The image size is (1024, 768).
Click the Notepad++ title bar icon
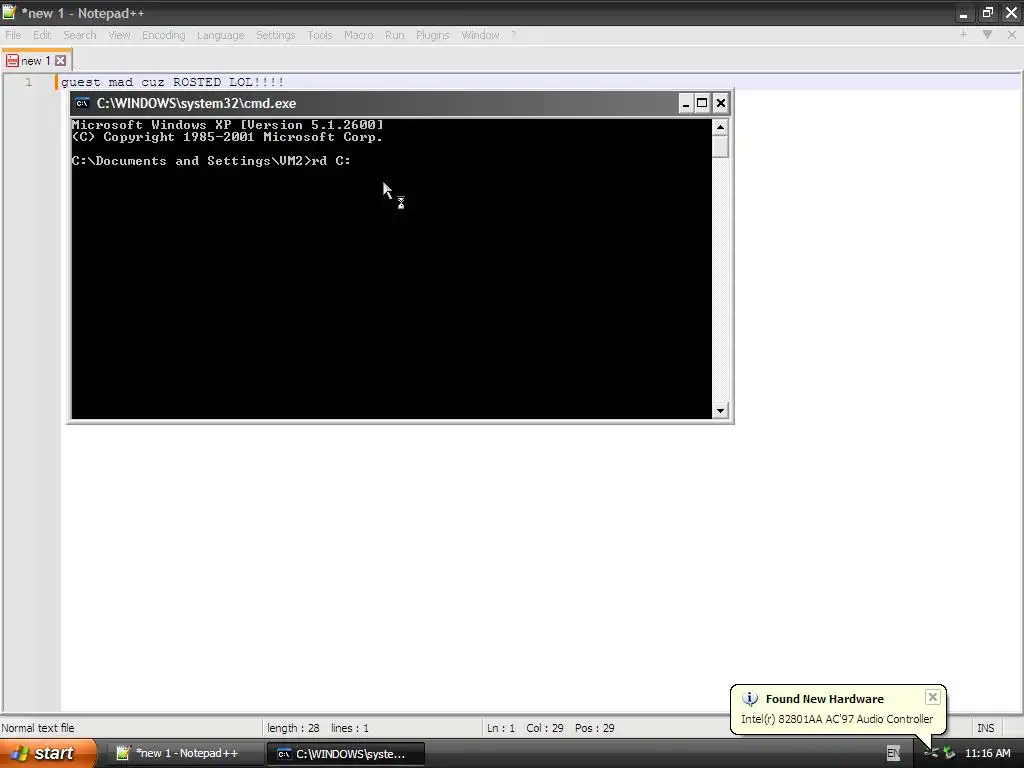tap(9, 12)
